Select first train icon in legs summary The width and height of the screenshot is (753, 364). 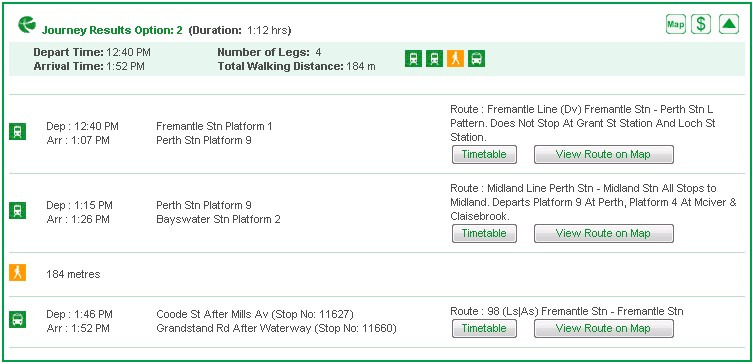413,59
